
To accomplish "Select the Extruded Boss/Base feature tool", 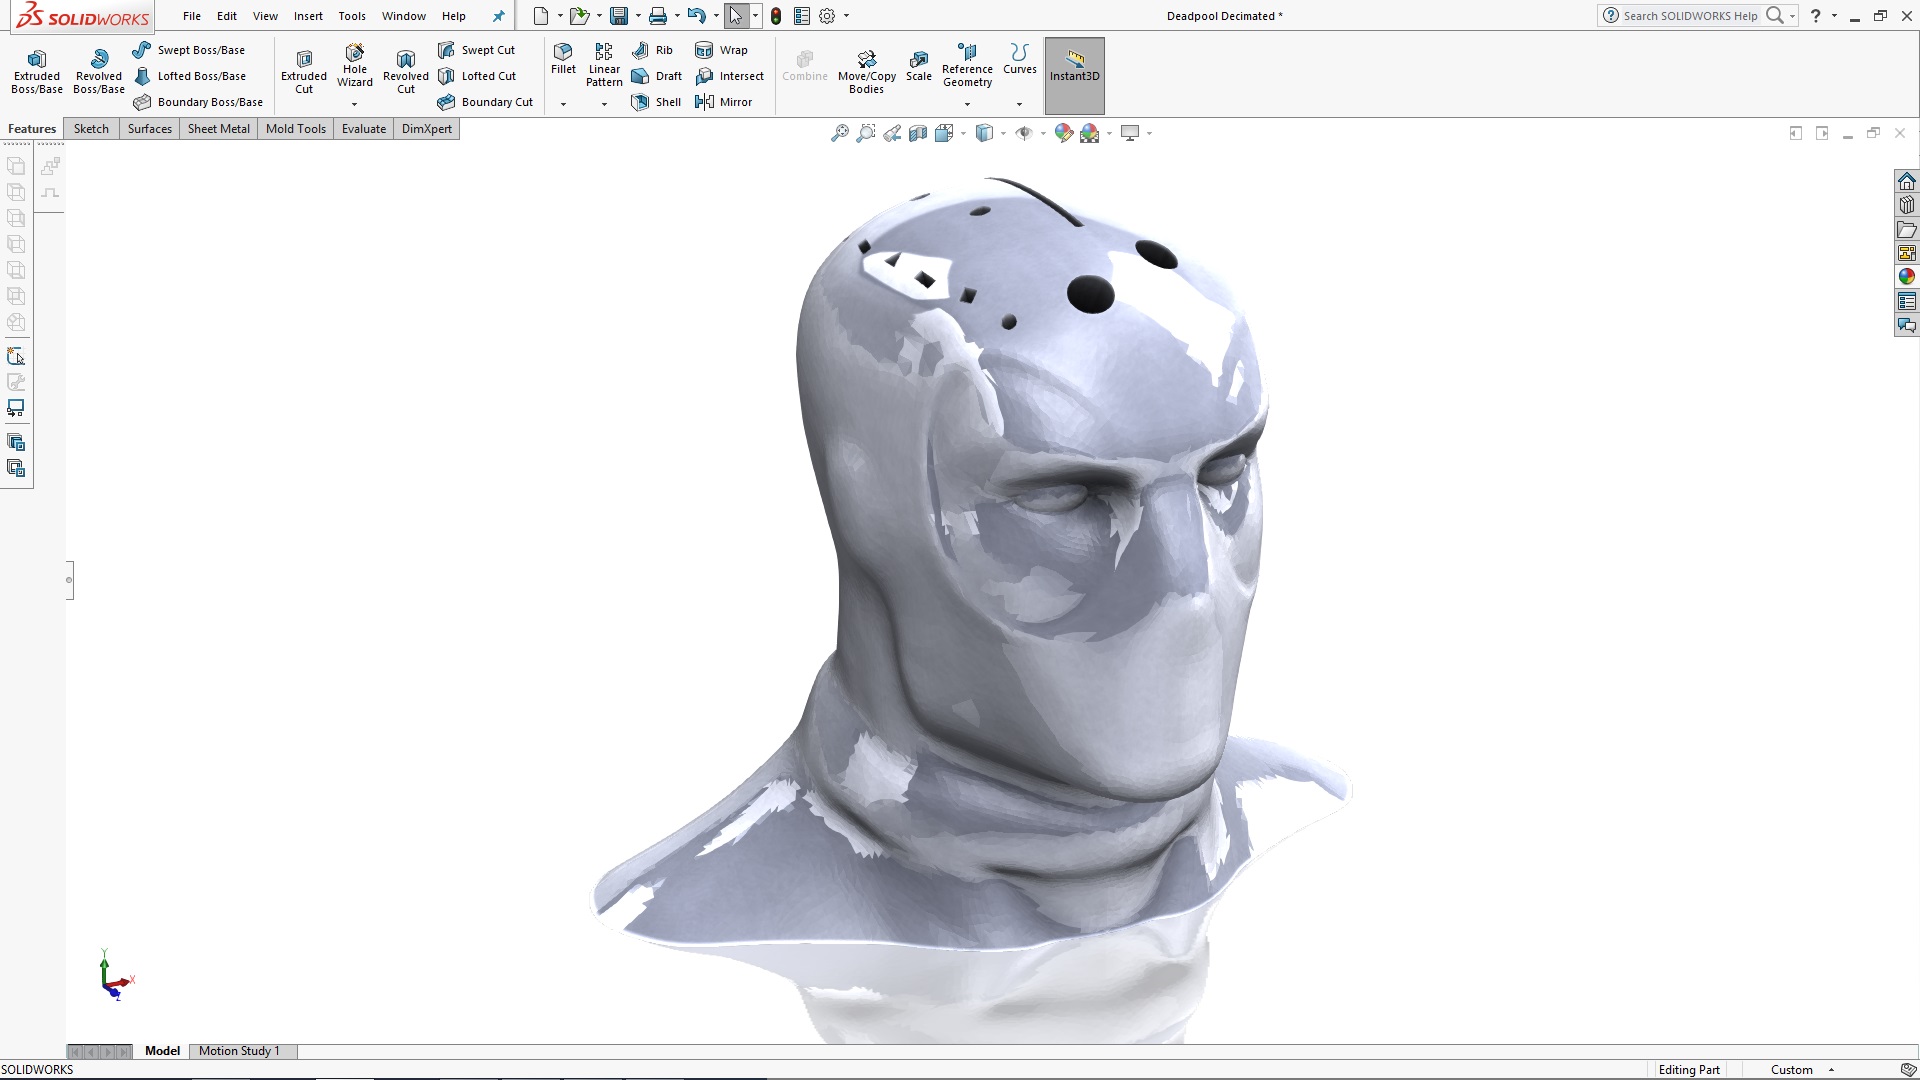I will pos(36,70).
